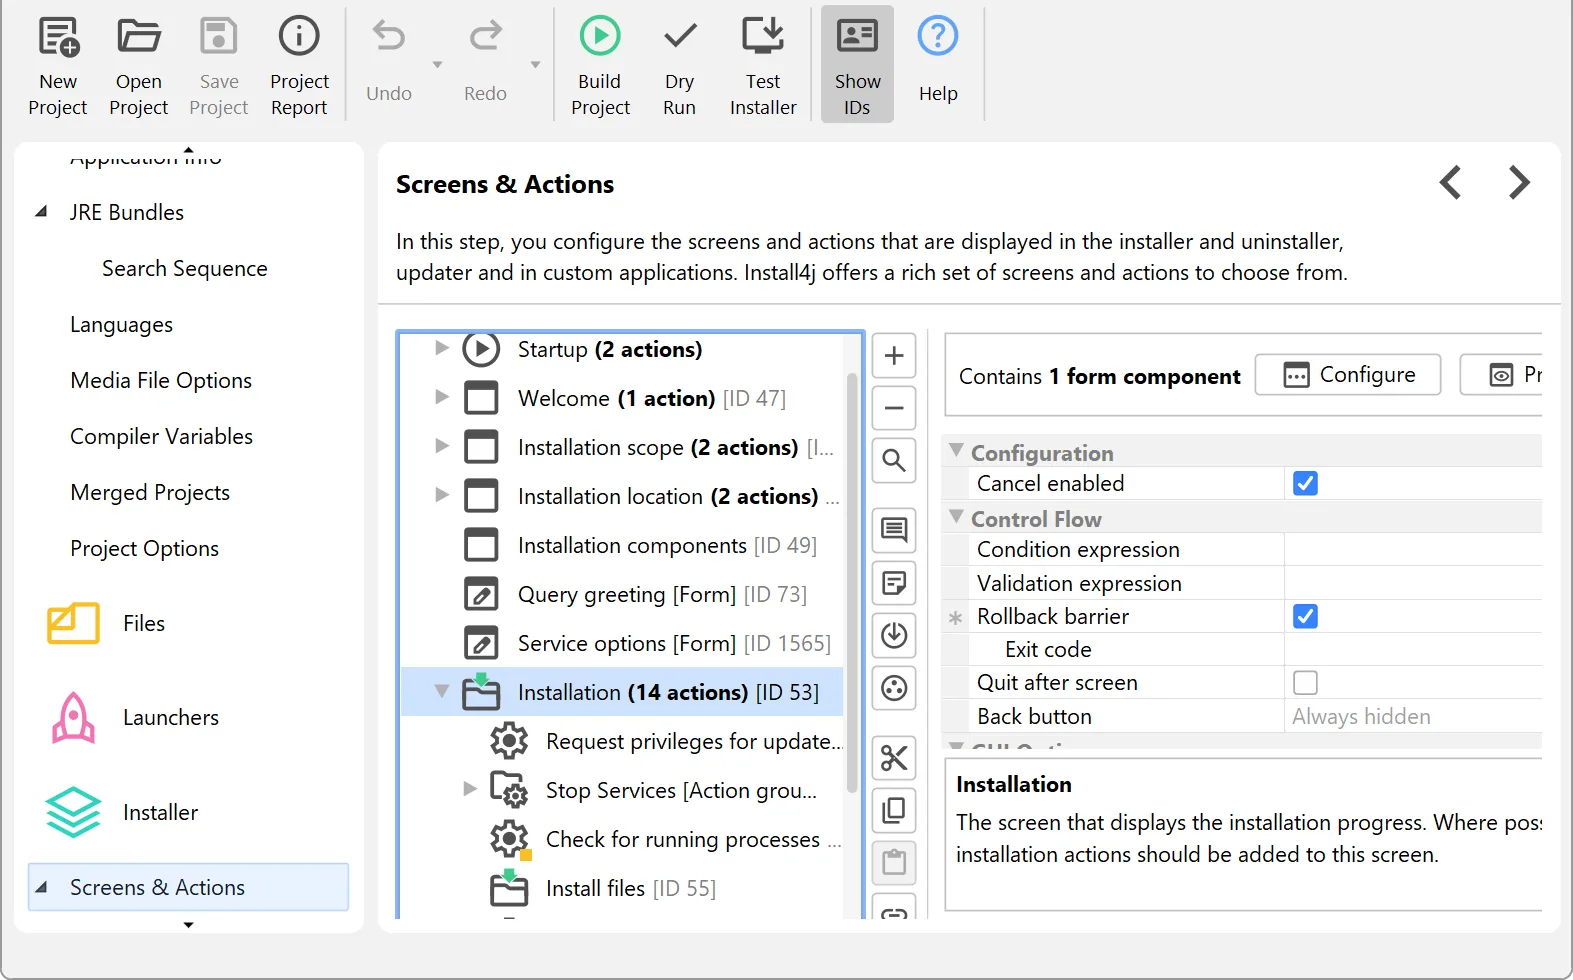
Task: Click the magnifier search icon beside the tree
Action: point(894,460)
